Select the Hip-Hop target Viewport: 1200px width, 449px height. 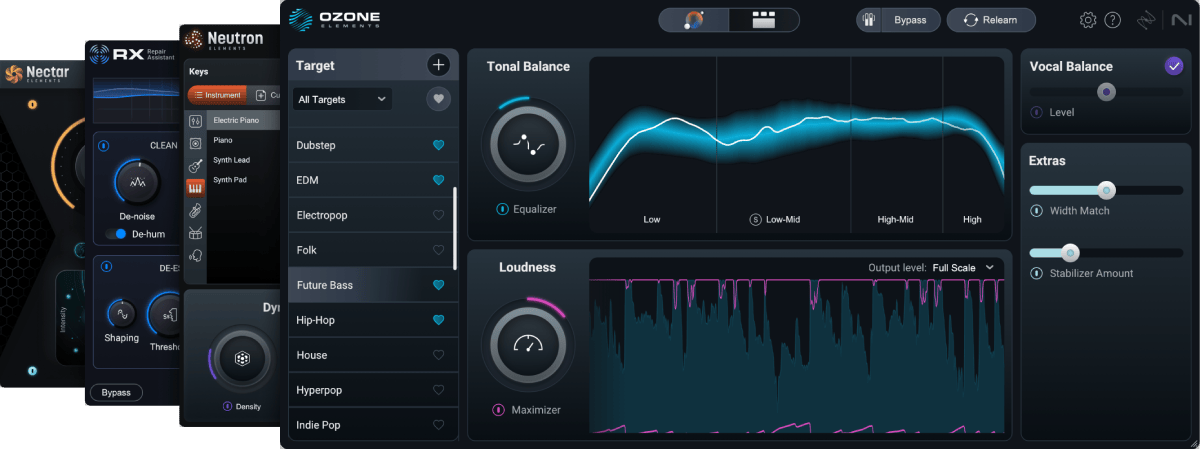[373, 320]
